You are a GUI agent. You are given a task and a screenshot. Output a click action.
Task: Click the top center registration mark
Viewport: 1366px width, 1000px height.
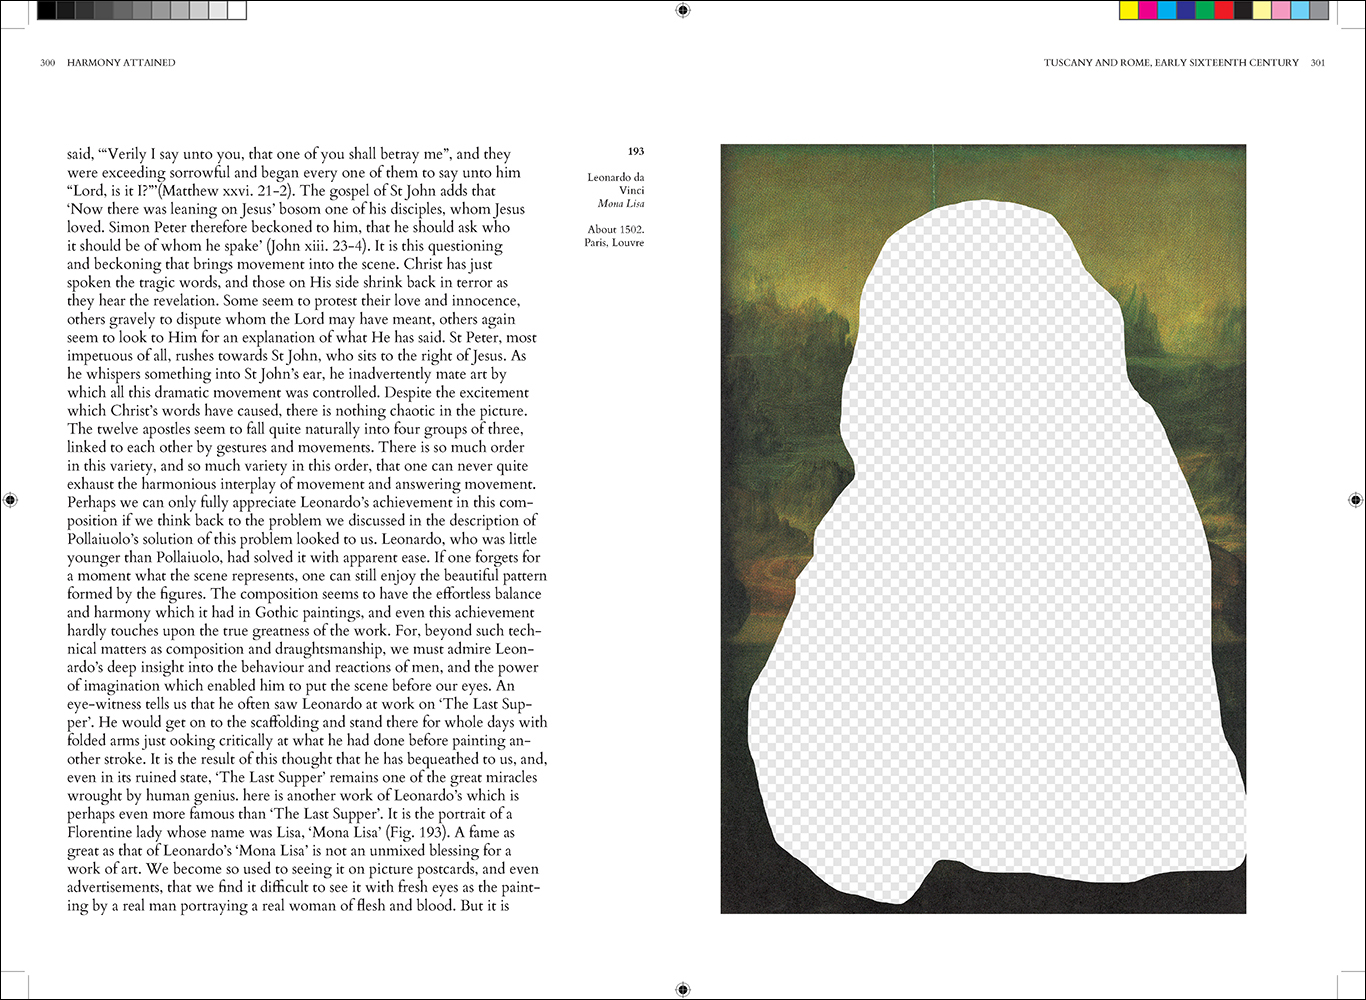click(683, 10)
